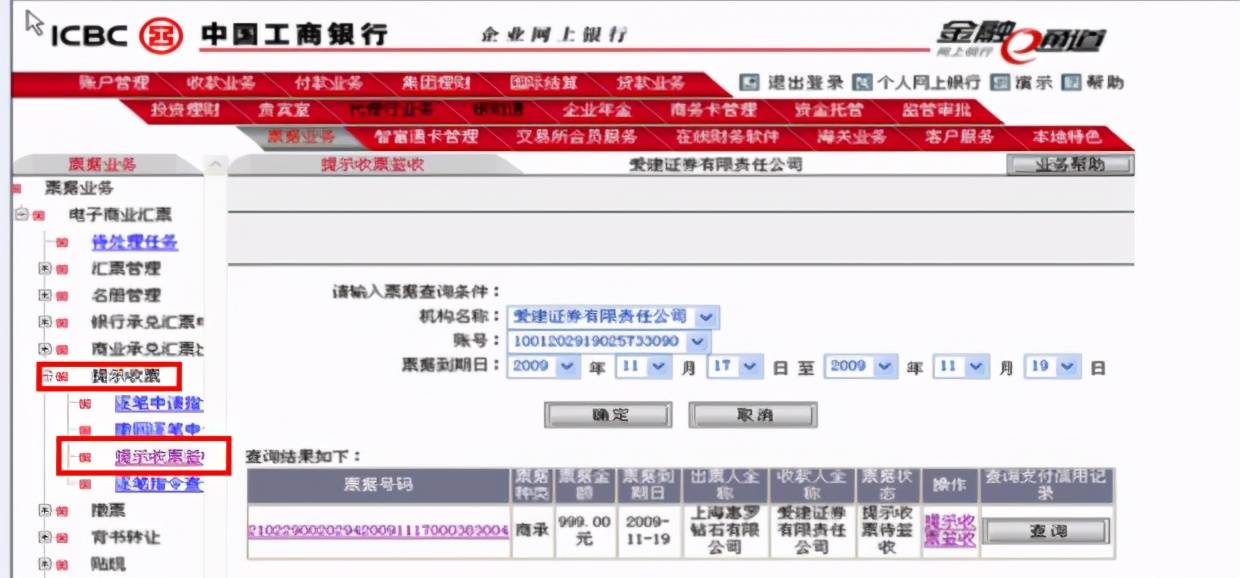Click the 确定 confirm button
This screenshot has height=578, width=1240.
pyautogui.click(x=608, y=415)
